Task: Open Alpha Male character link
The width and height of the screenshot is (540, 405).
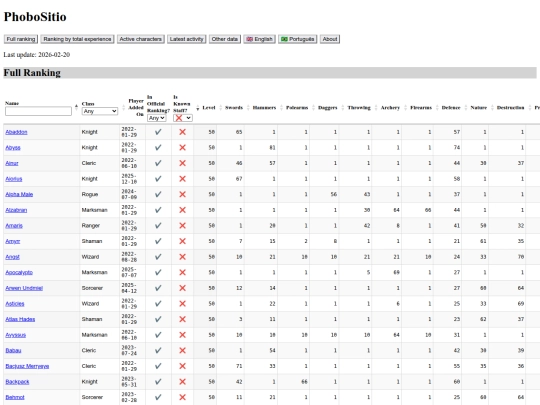Action: click(x=19, y=195)
